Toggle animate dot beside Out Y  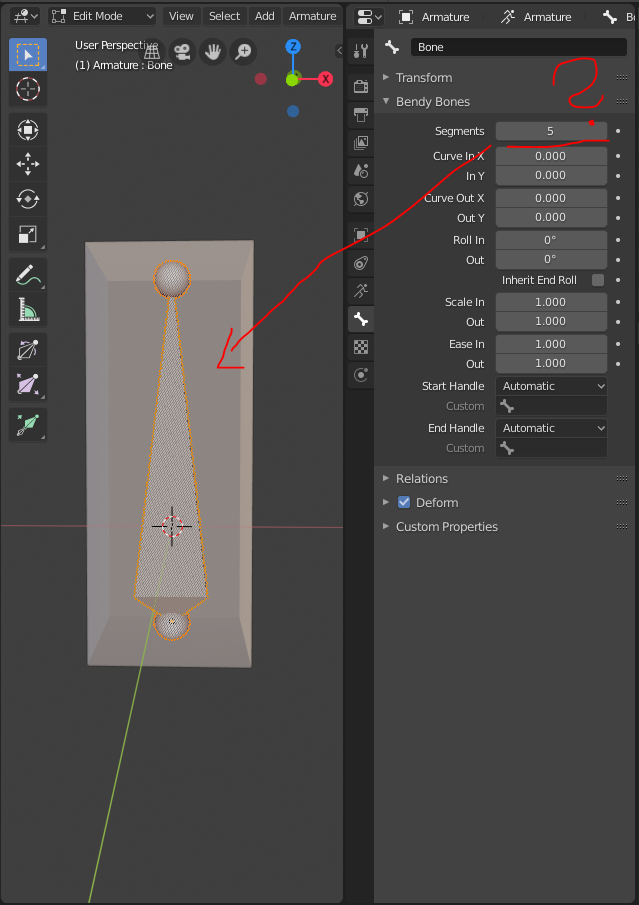coord(618,218)
